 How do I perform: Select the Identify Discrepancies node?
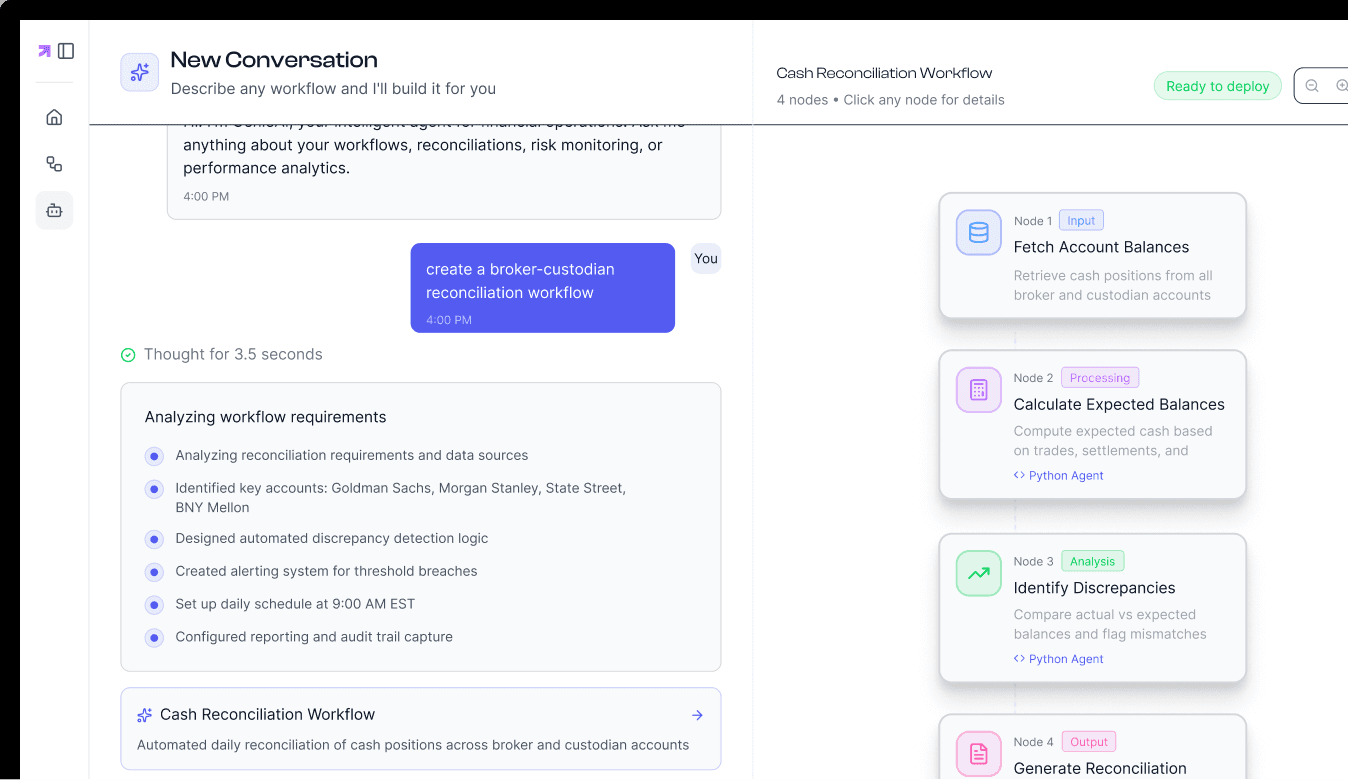tap(1093, 608)
